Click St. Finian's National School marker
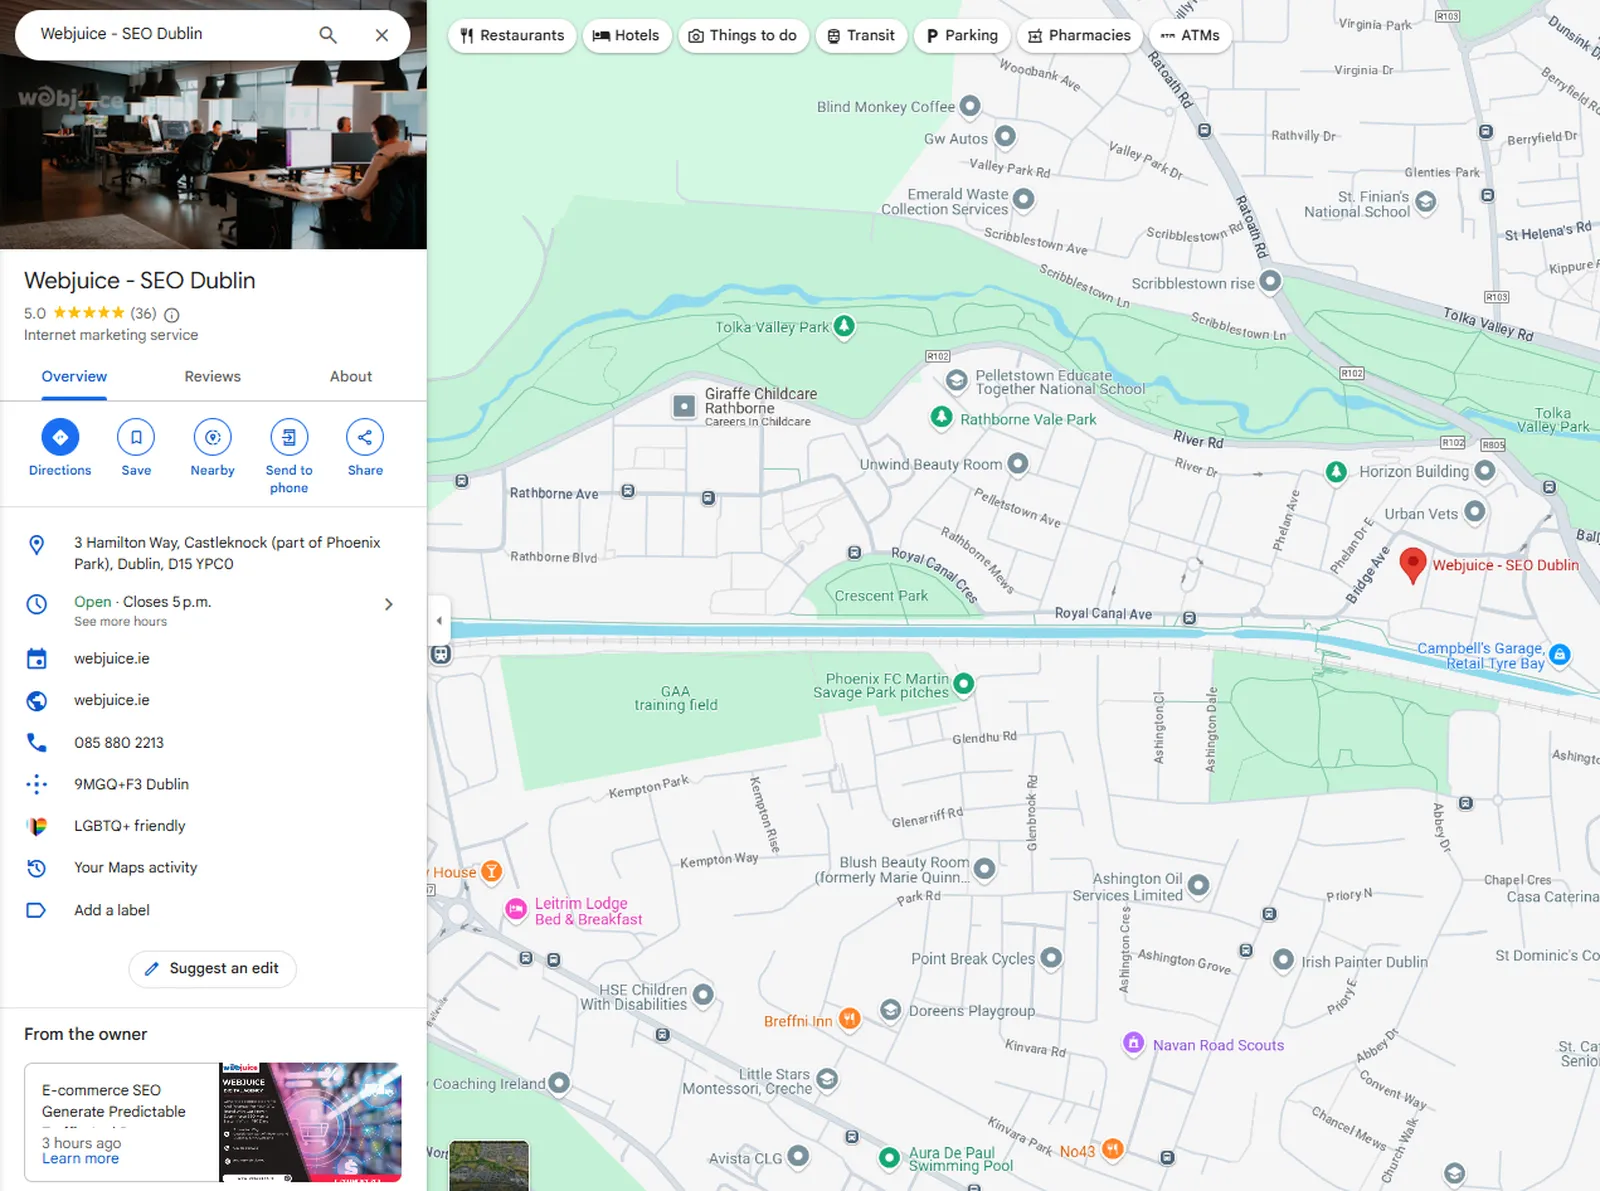The height and width of the screenshot is (1191, 1600). coord(1426,202)
